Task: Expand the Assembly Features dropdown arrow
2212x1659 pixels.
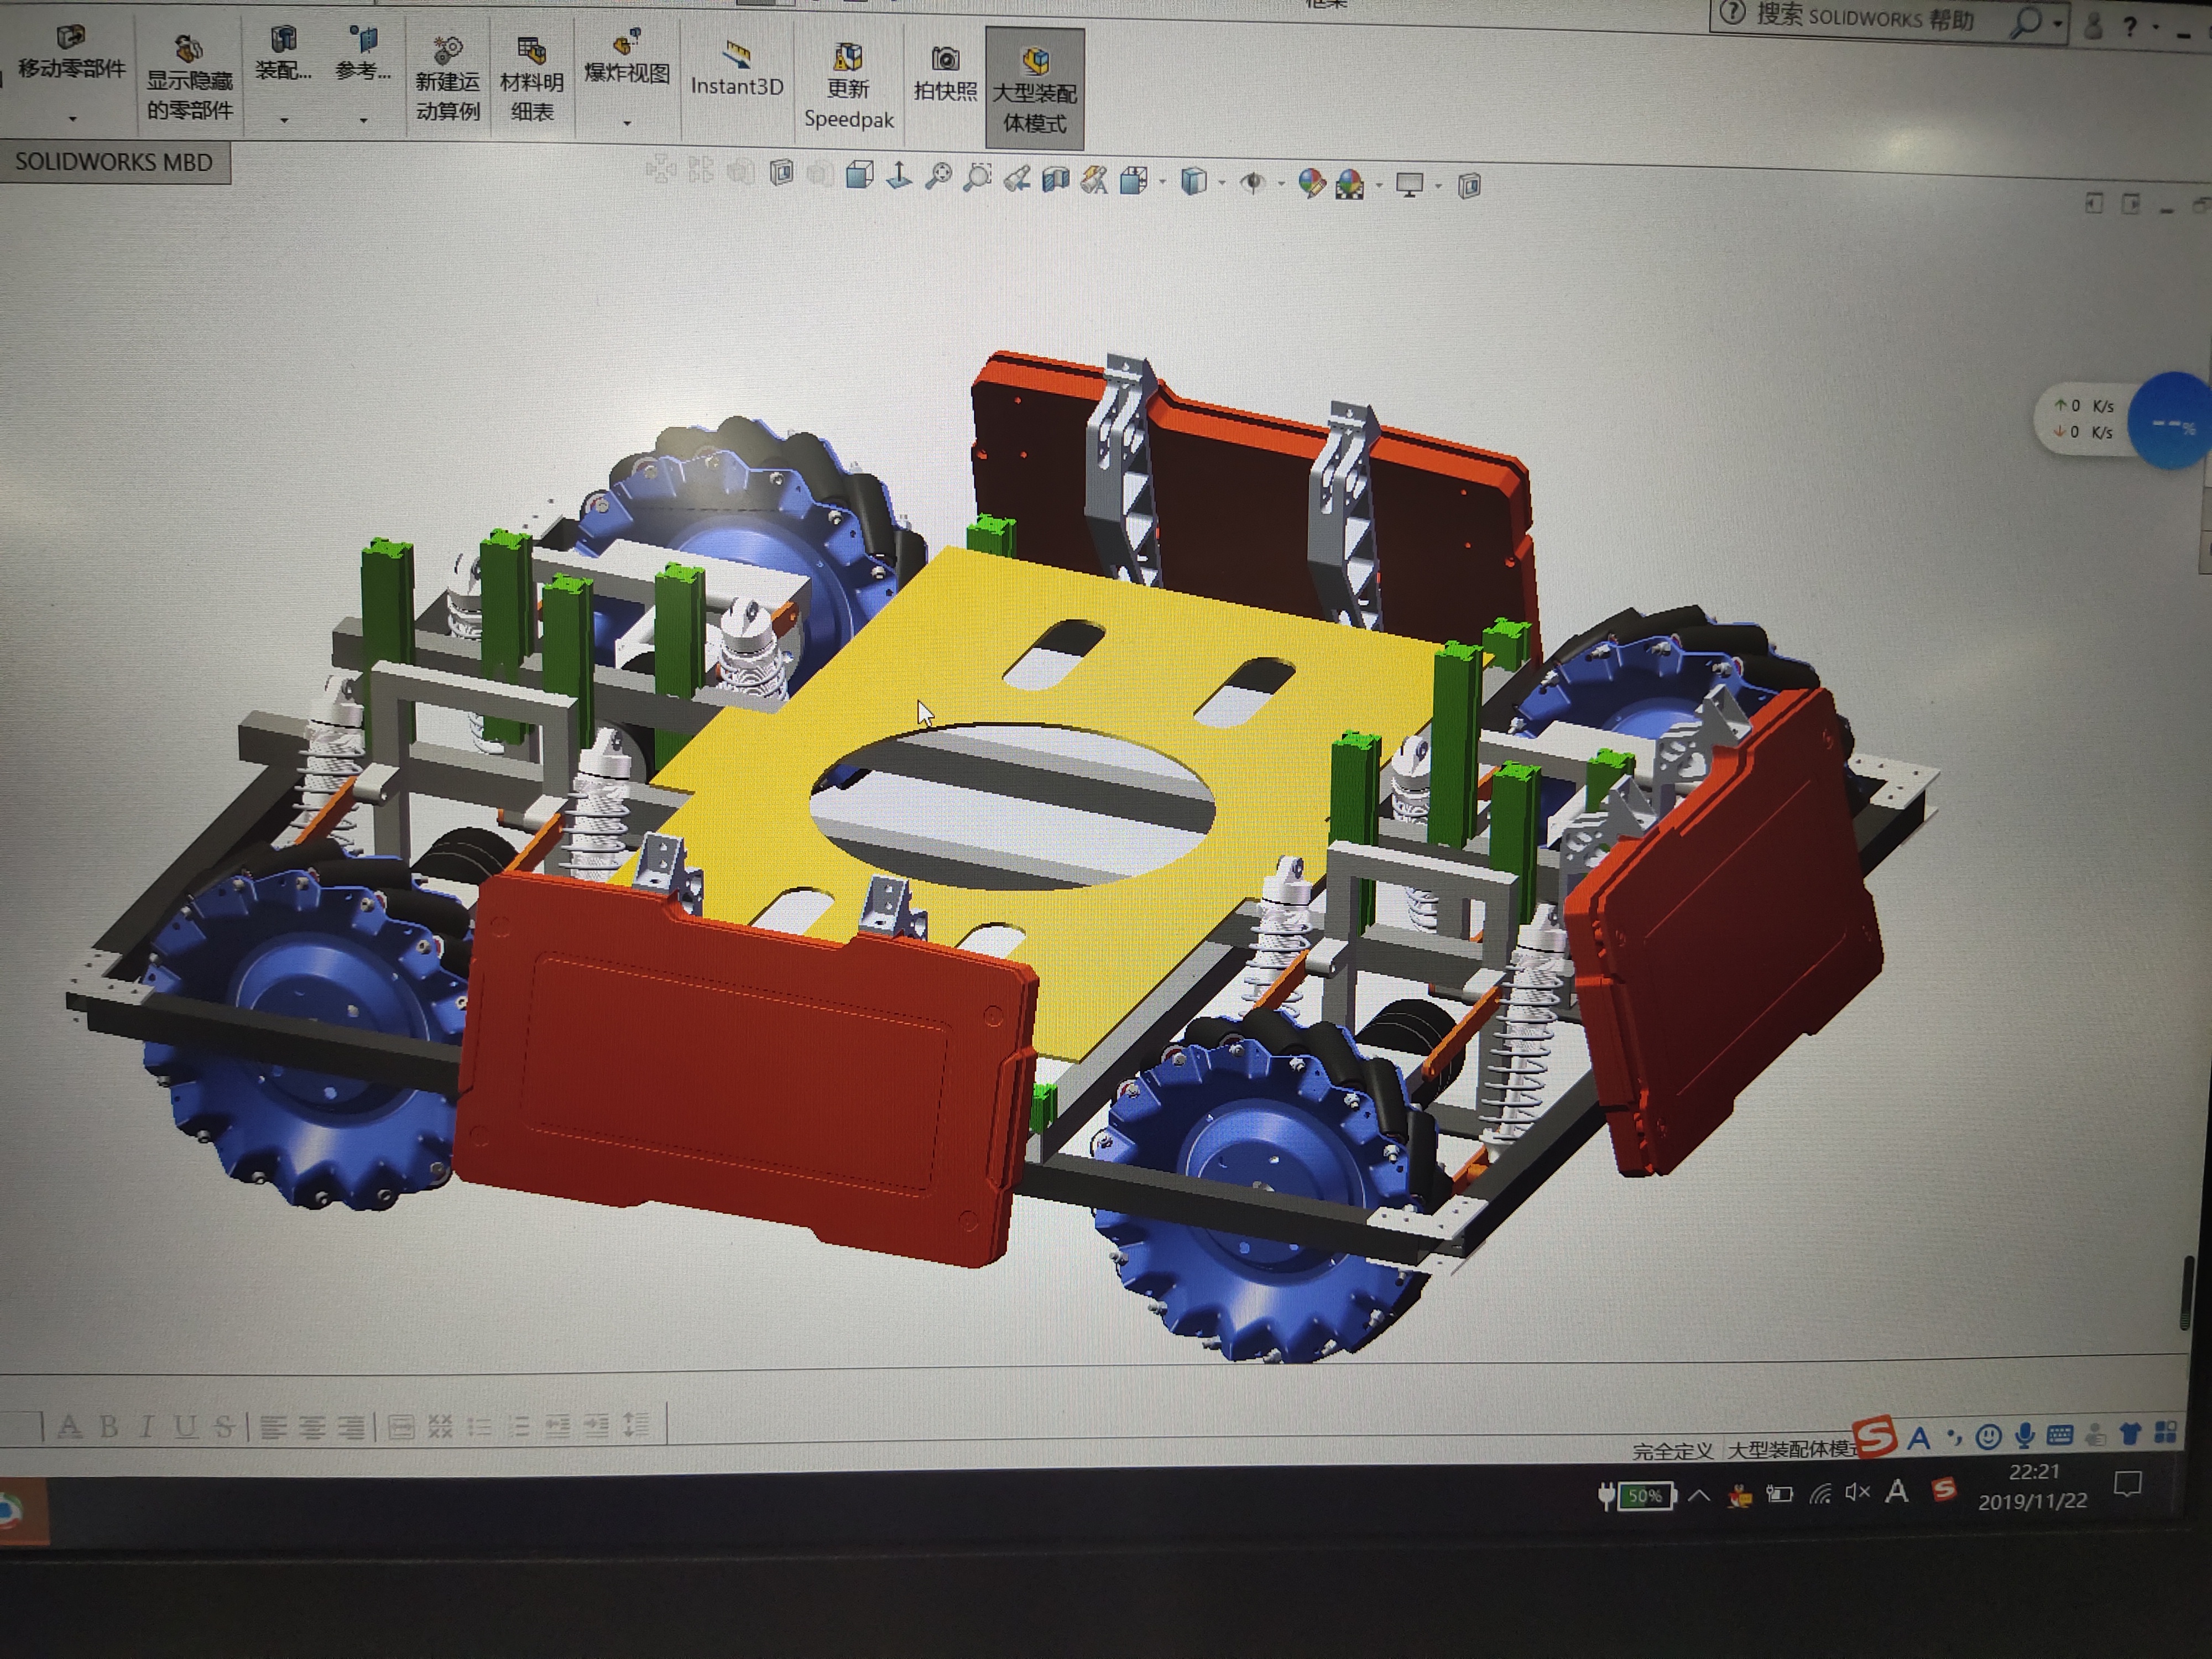Action: [284, 120]
